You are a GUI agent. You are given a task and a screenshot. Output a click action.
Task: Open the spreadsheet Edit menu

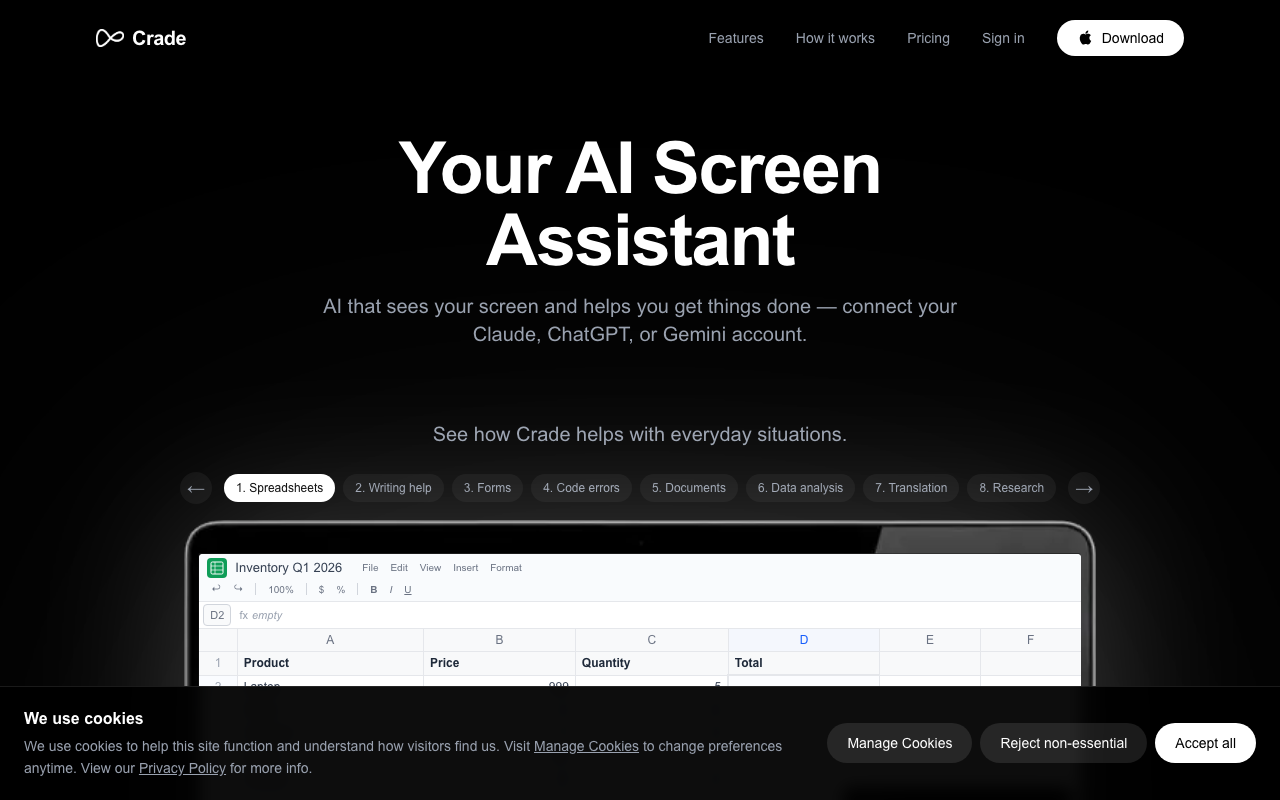click(399, 568)
